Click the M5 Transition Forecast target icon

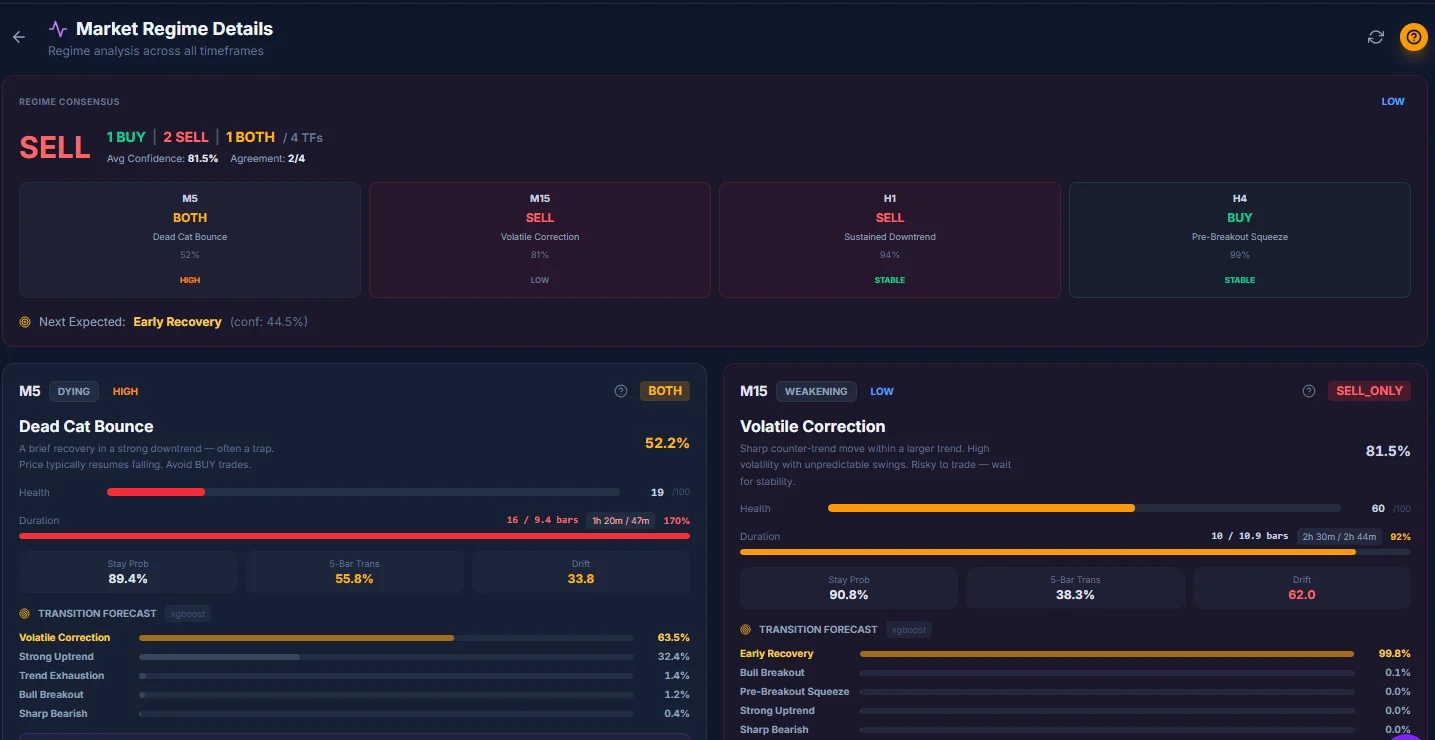click(25, 613)
